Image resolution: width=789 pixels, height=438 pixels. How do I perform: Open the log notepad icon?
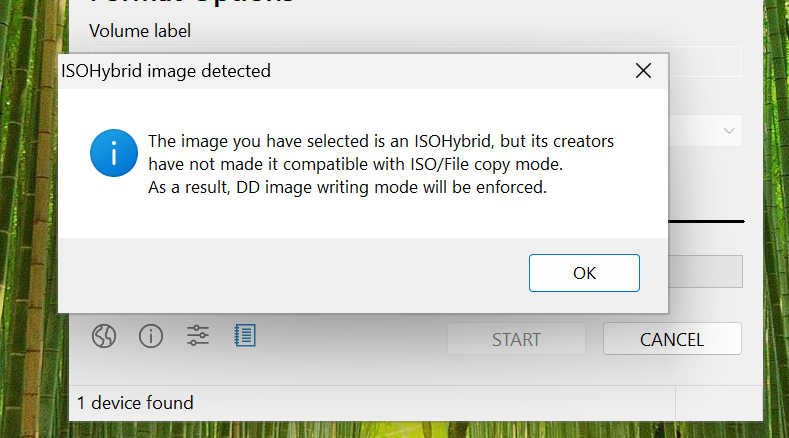(x=245, y=335)
